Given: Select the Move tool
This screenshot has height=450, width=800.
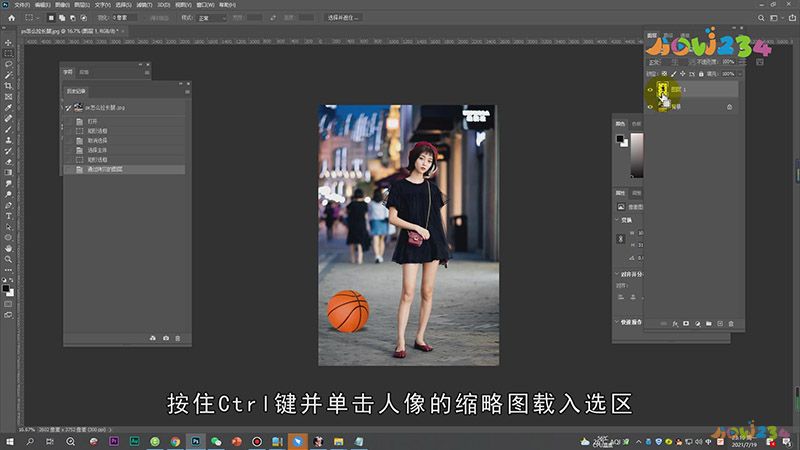Looking at the screenshot, I should tap(8, 43).
